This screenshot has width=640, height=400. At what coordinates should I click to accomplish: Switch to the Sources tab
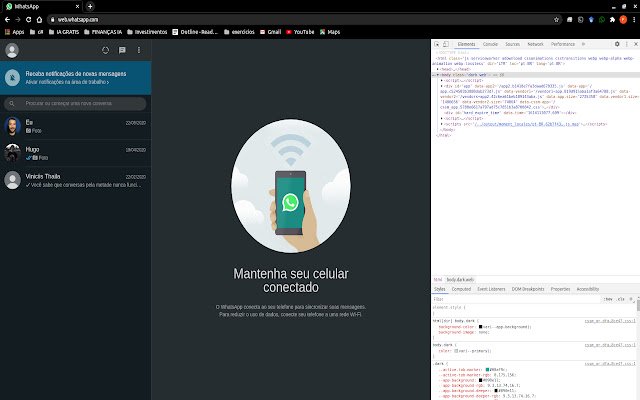click(512, 44)
